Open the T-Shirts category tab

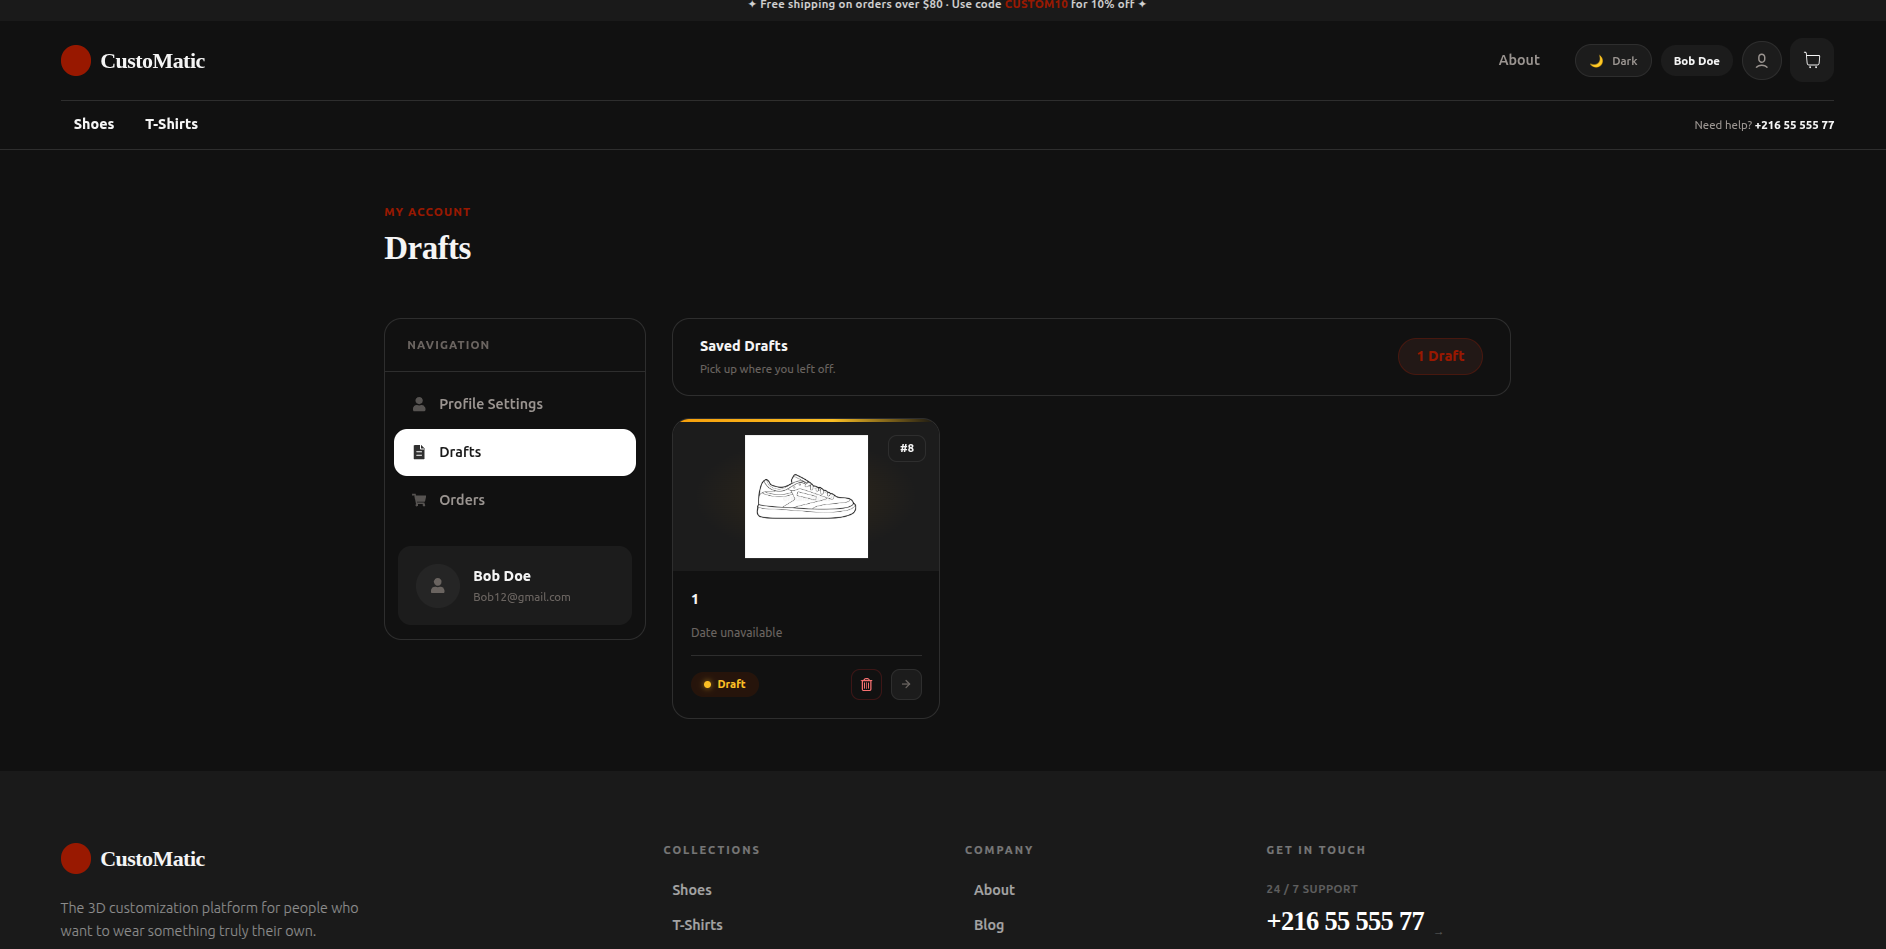[172, 124]
